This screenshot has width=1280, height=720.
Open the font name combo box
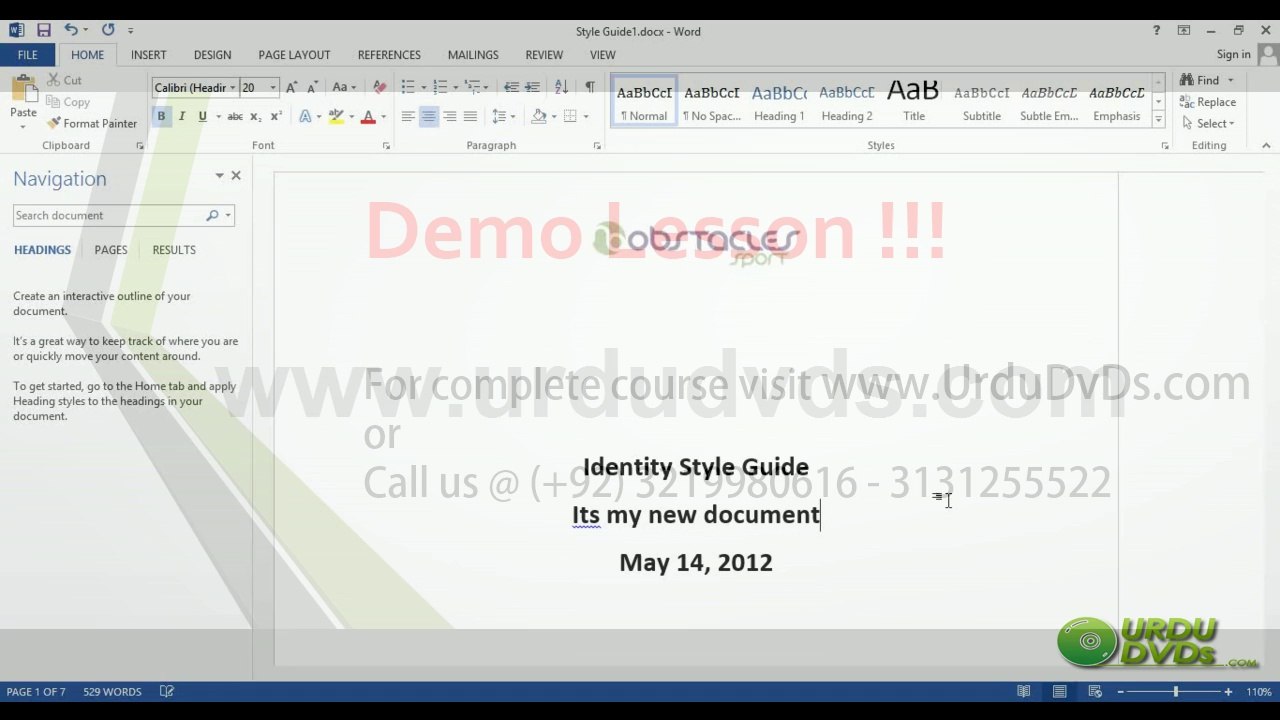coord(196,88)
